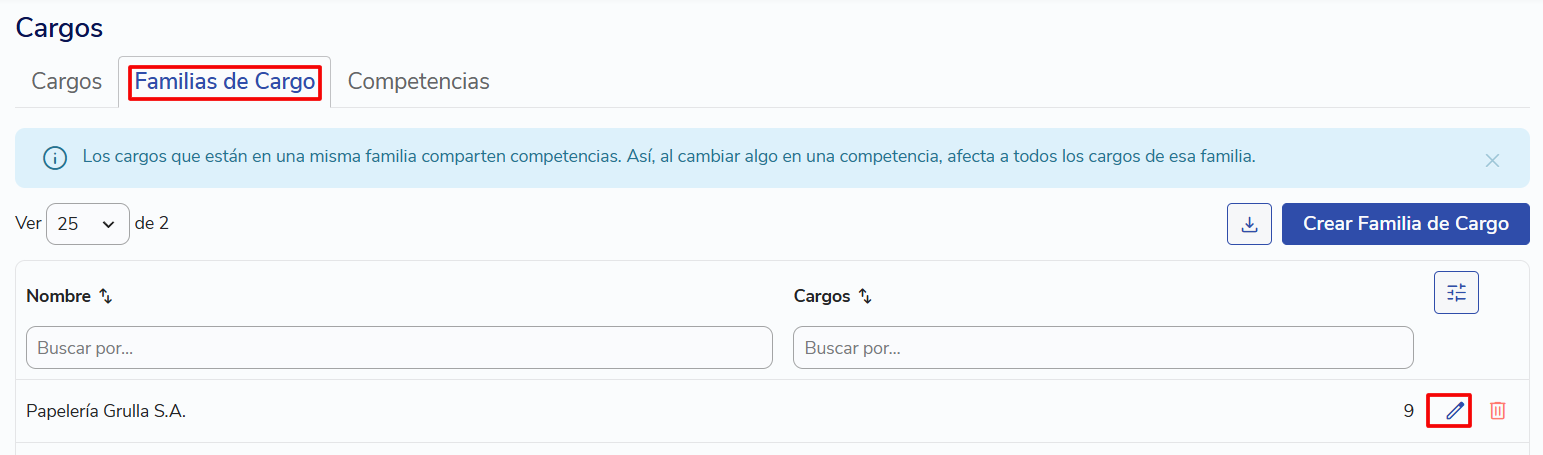Click the Cargos page title heading
1543x455 pixels.
tap(59, 27)
